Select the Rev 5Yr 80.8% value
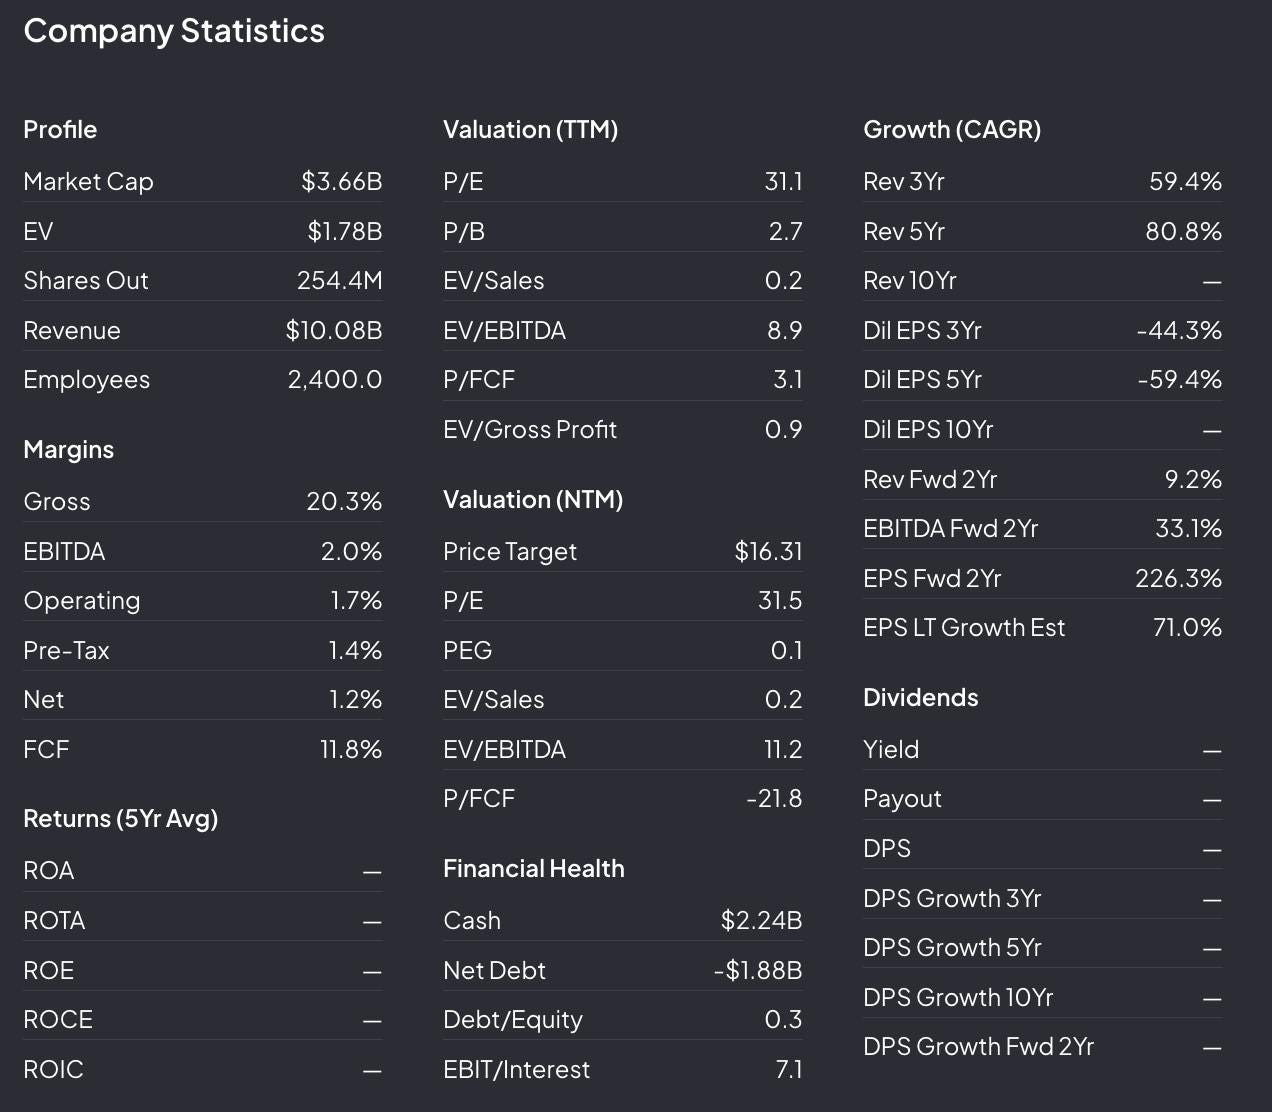This screenshot has width=1272, height=1112. coord(1184,232)
